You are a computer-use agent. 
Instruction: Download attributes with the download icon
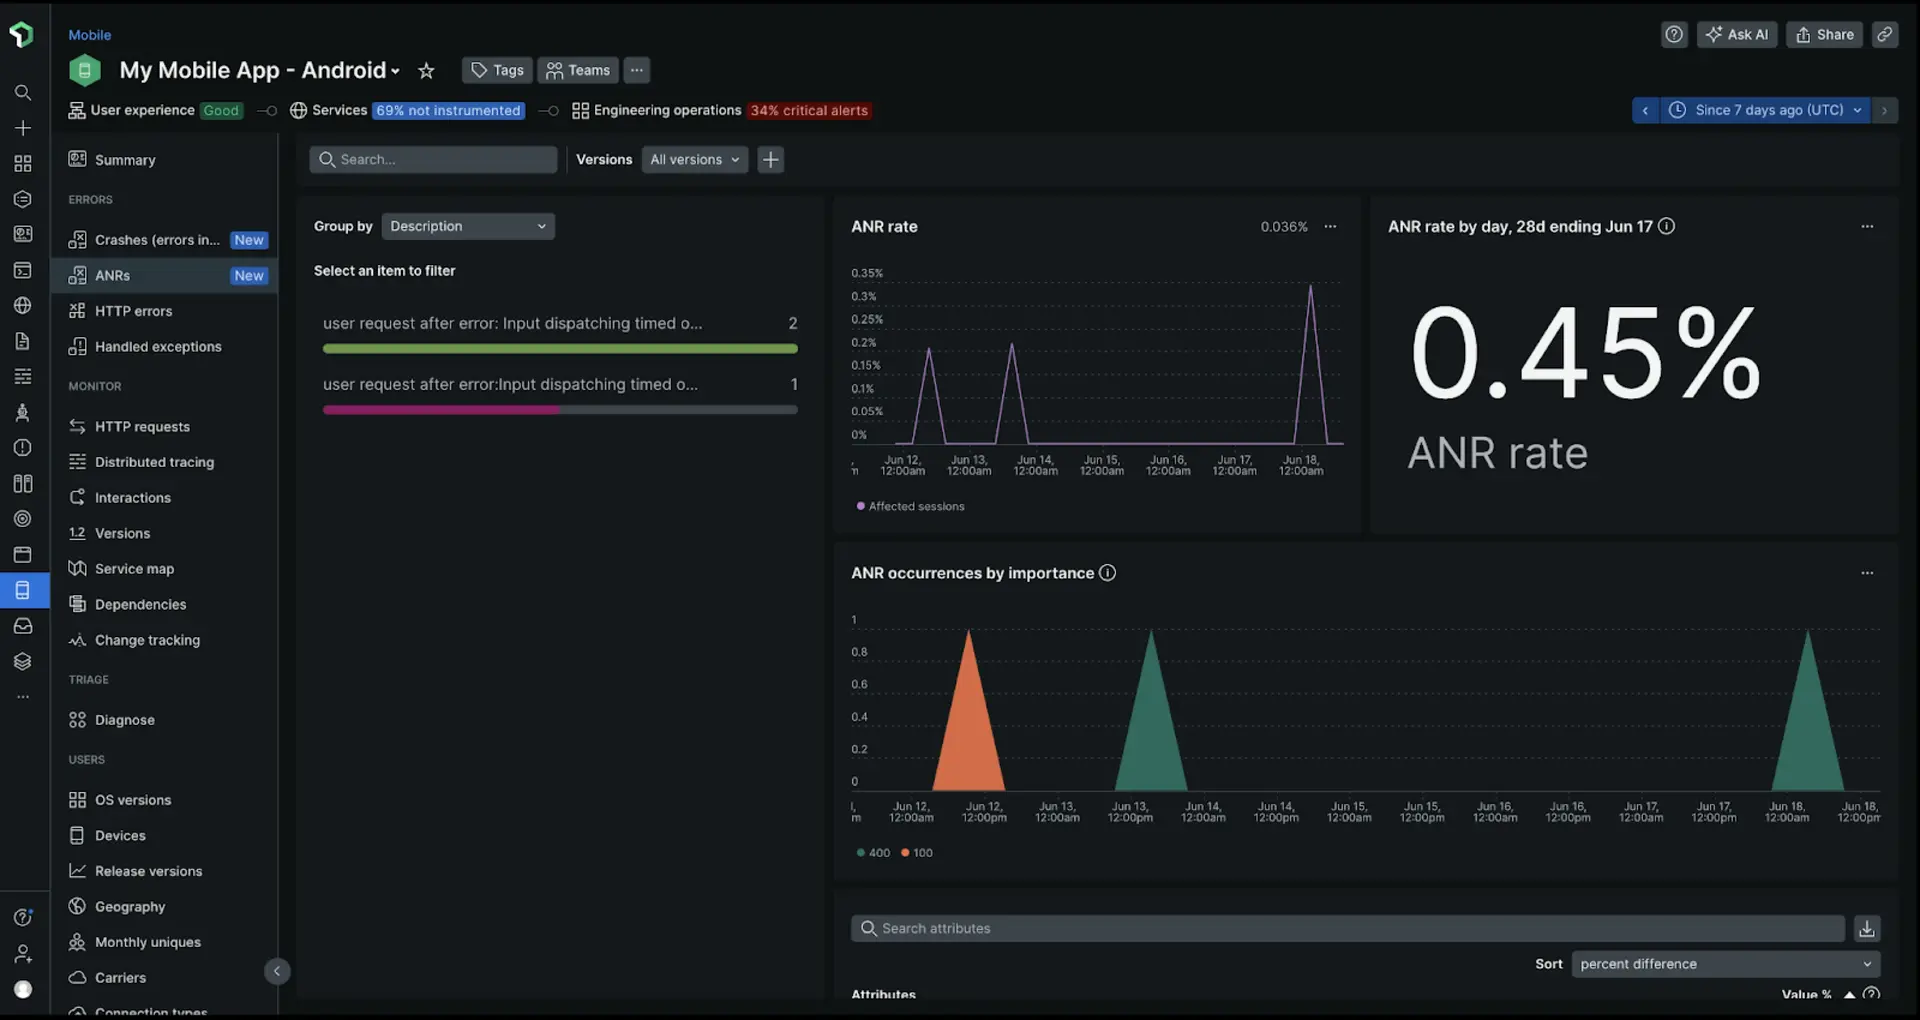tap(1867, 929)
